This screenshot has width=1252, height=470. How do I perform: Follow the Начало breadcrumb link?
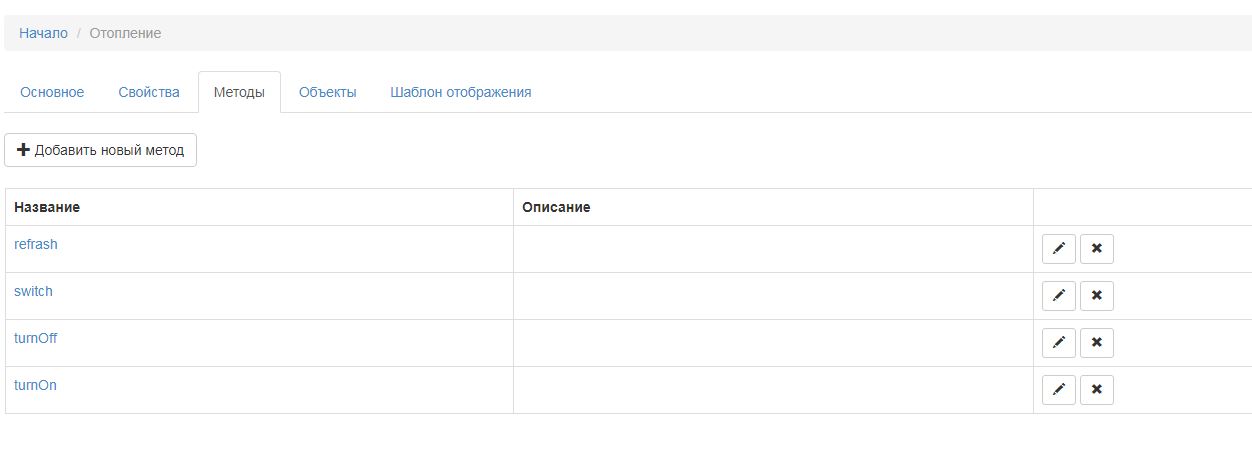43,33
